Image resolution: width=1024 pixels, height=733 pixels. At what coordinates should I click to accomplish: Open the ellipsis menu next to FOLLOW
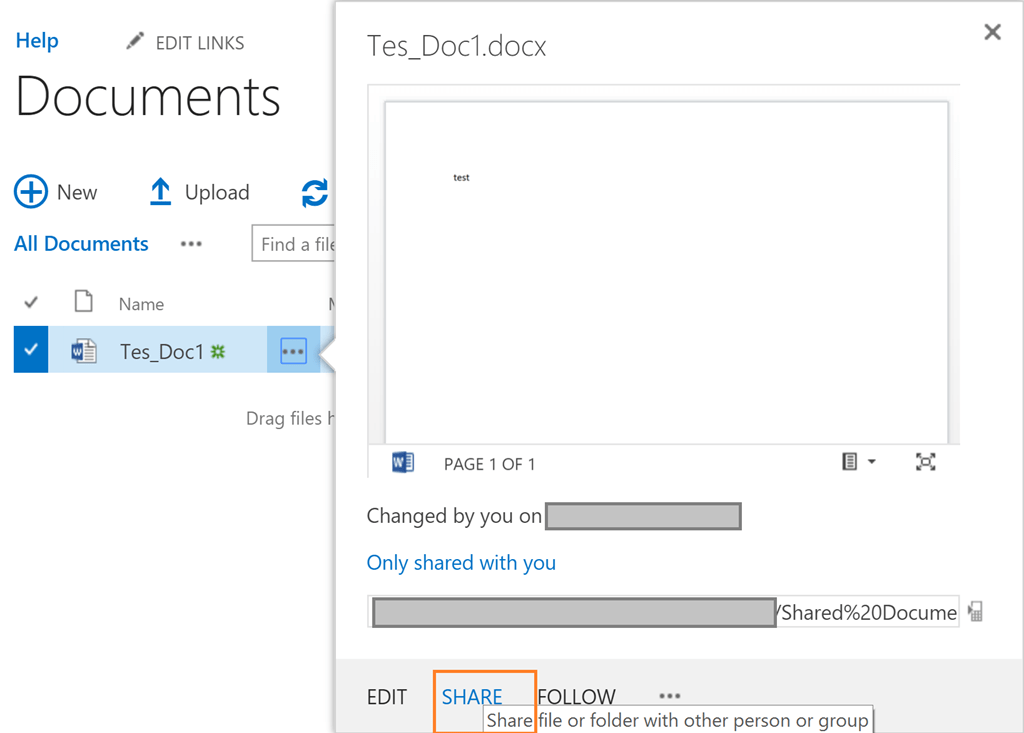[x=669, y=696]
